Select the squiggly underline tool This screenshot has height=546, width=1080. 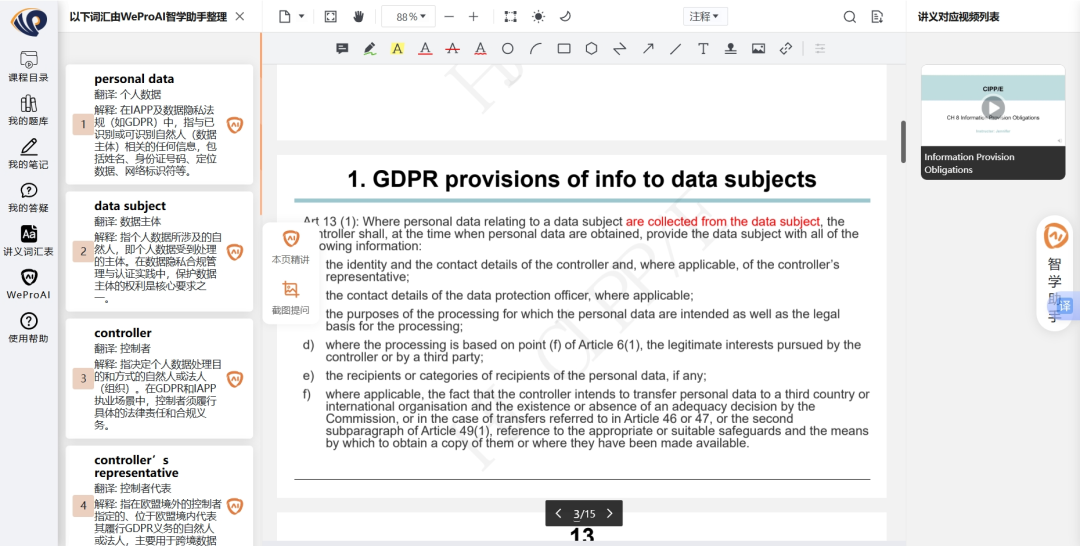click(x=480, y=48)
